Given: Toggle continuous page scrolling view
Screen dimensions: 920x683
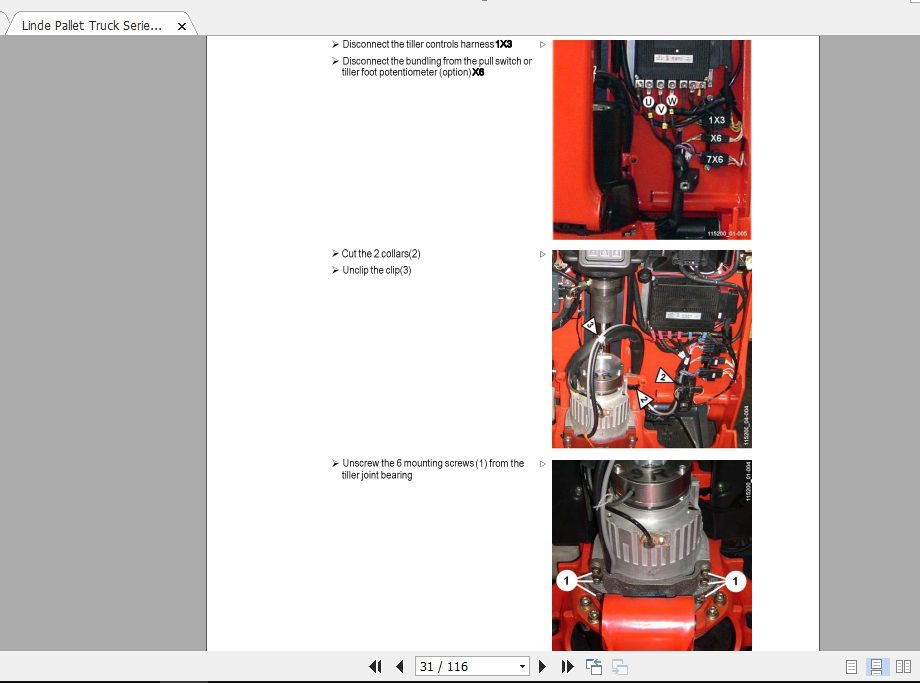Looking at the screenshot, I should [877, 667].
